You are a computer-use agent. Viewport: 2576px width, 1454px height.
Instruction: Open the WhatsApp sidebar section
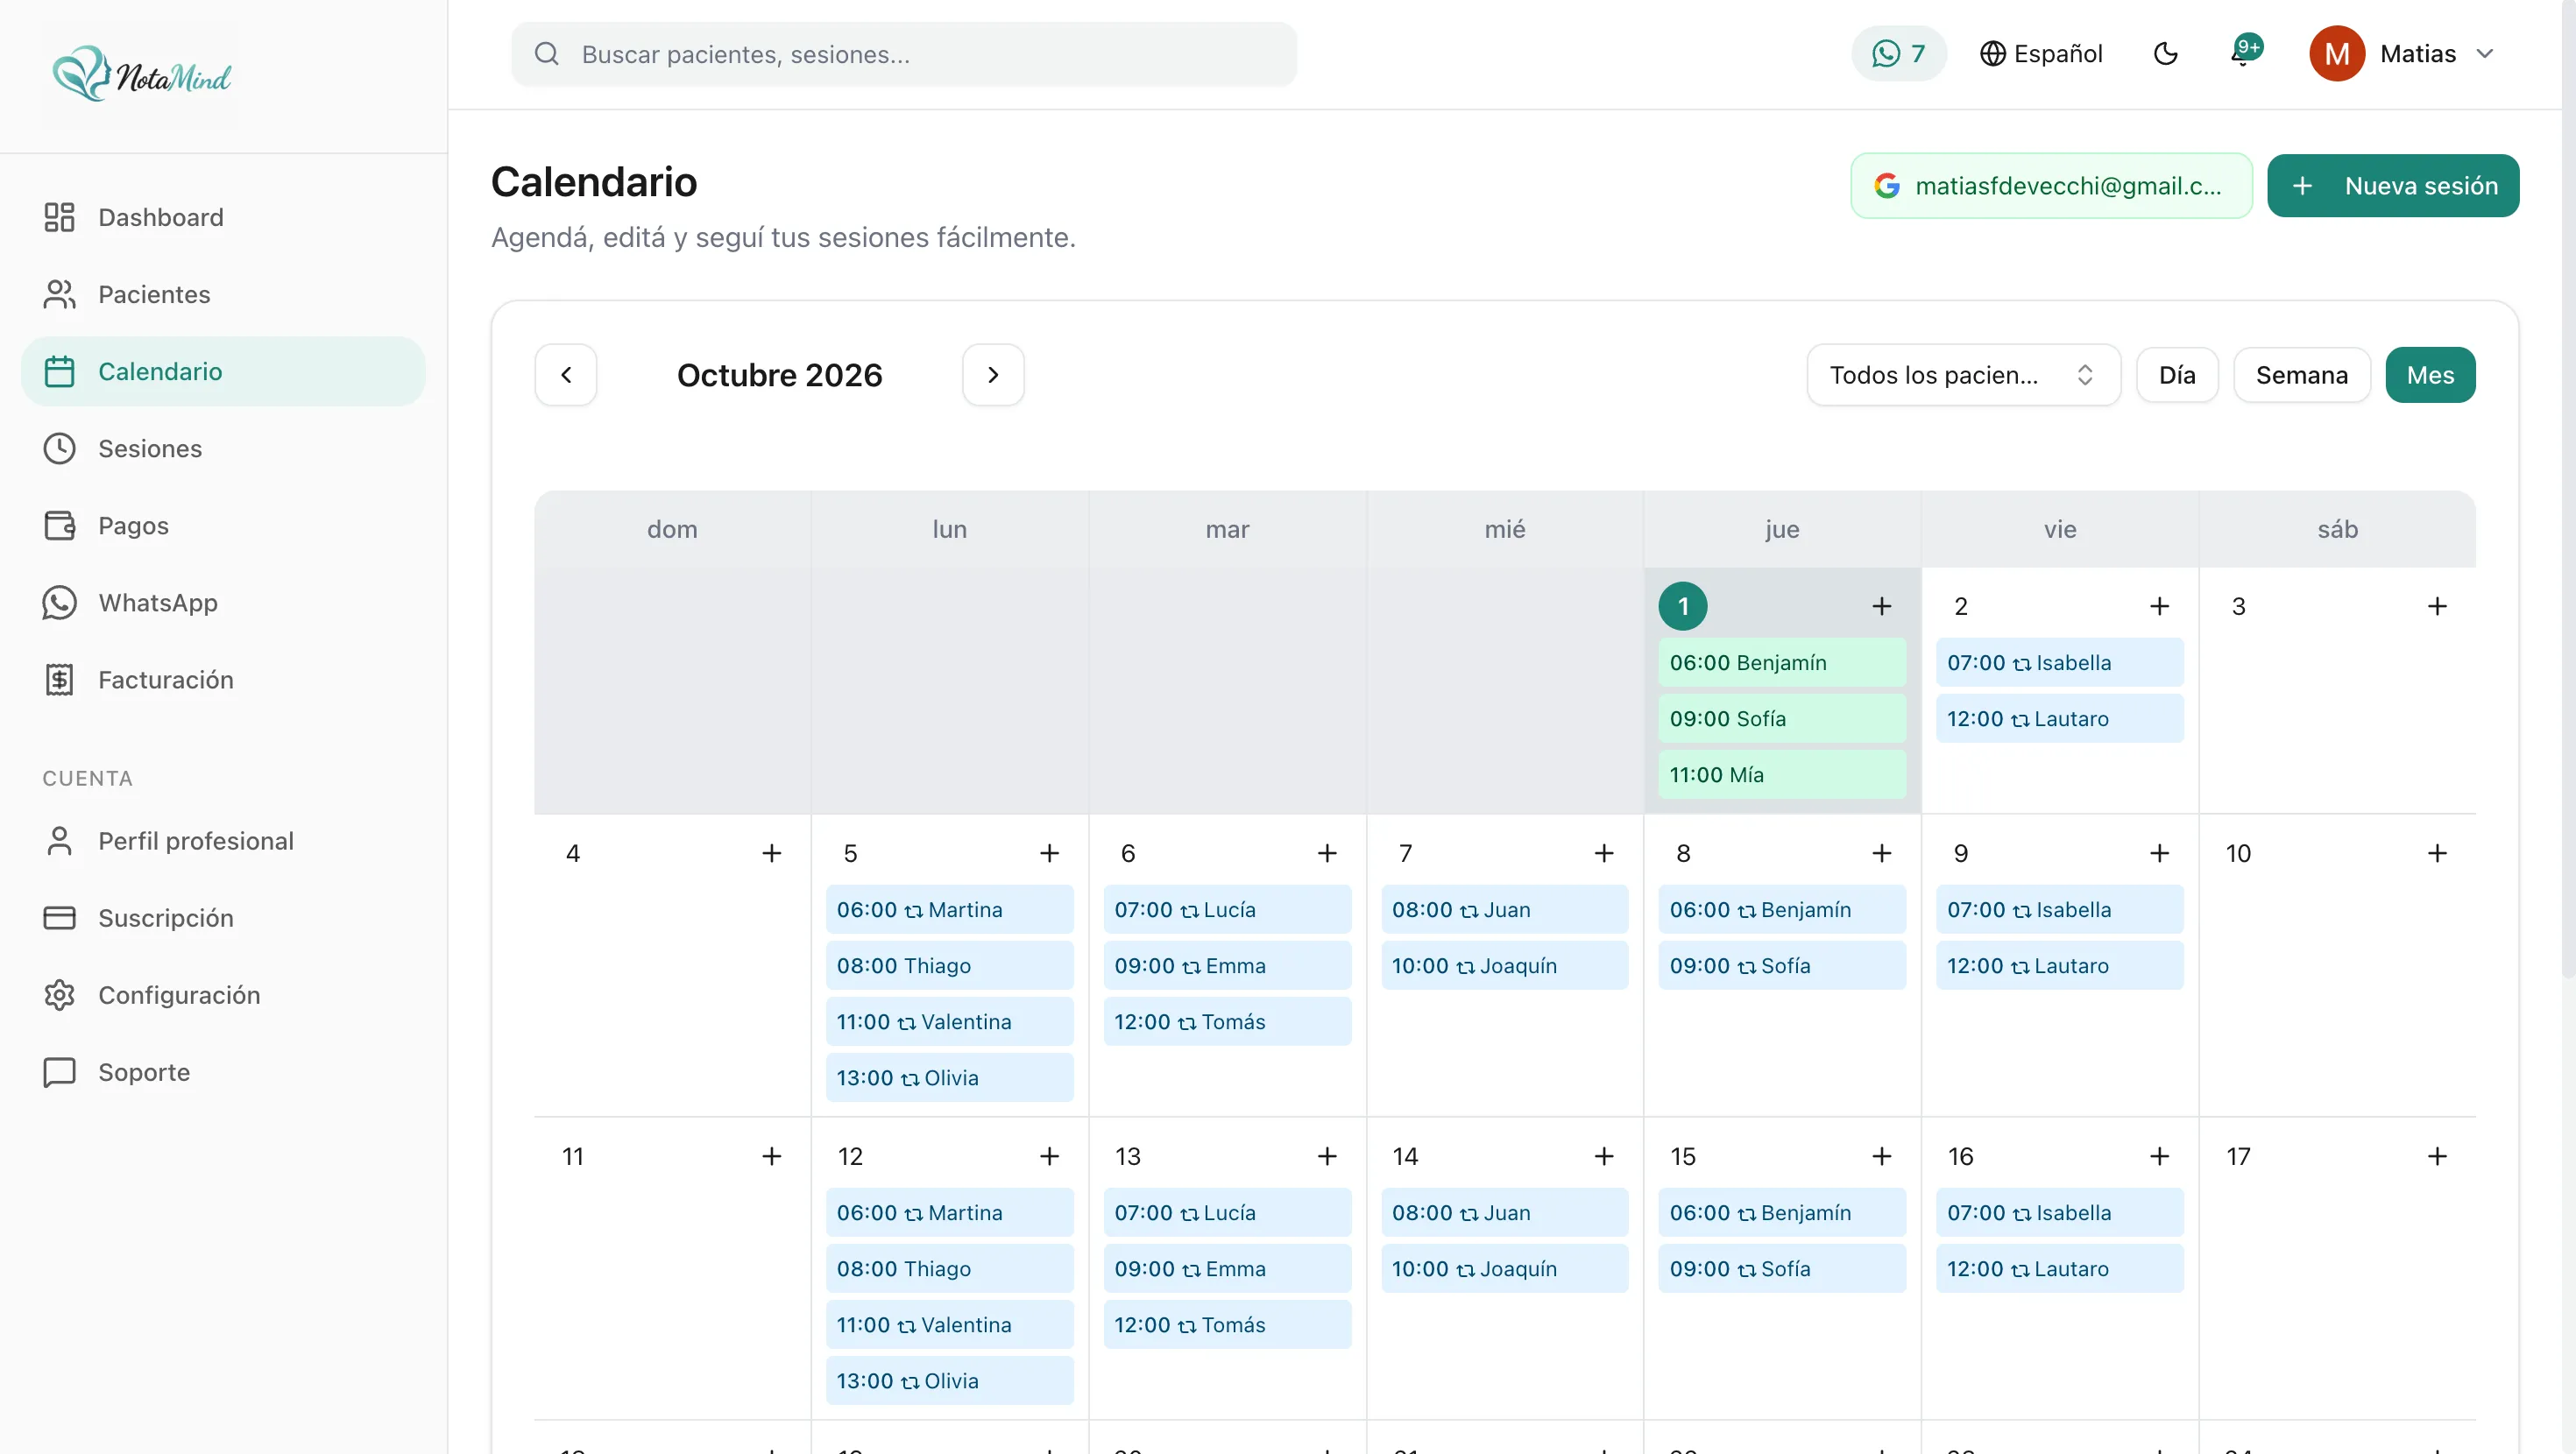223,602
